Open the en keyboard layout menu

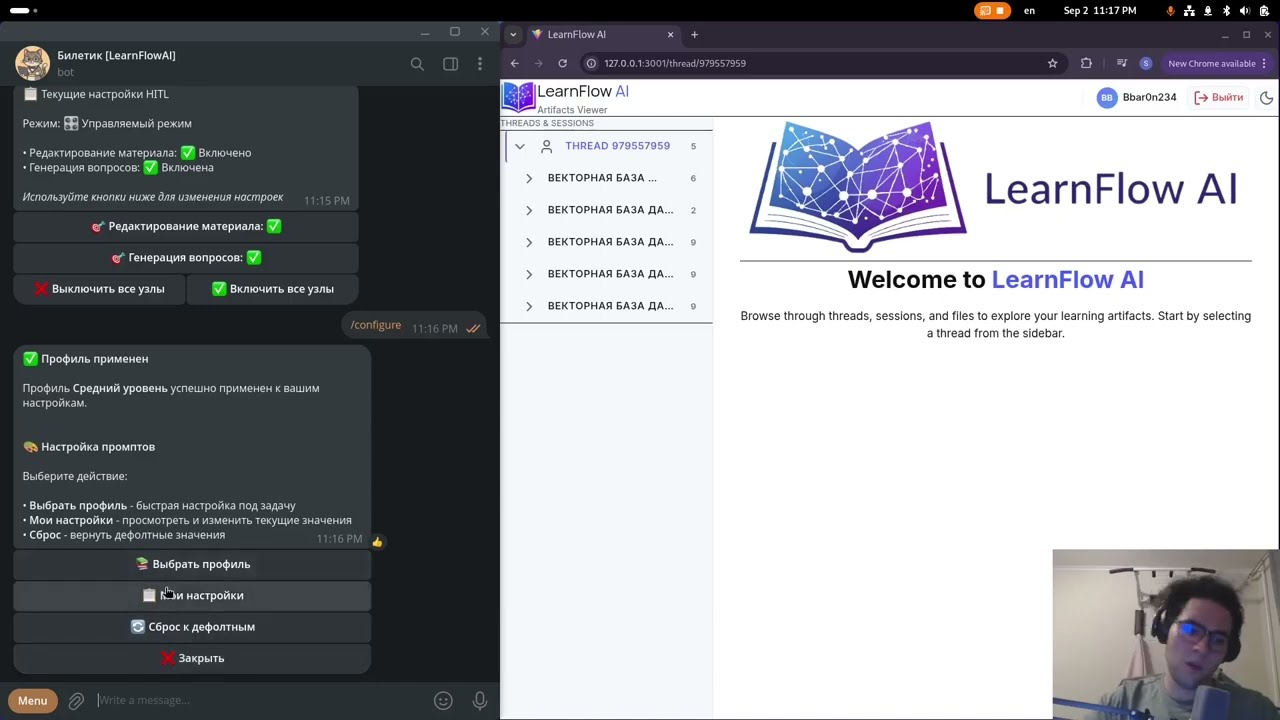tap(1029, 10)
